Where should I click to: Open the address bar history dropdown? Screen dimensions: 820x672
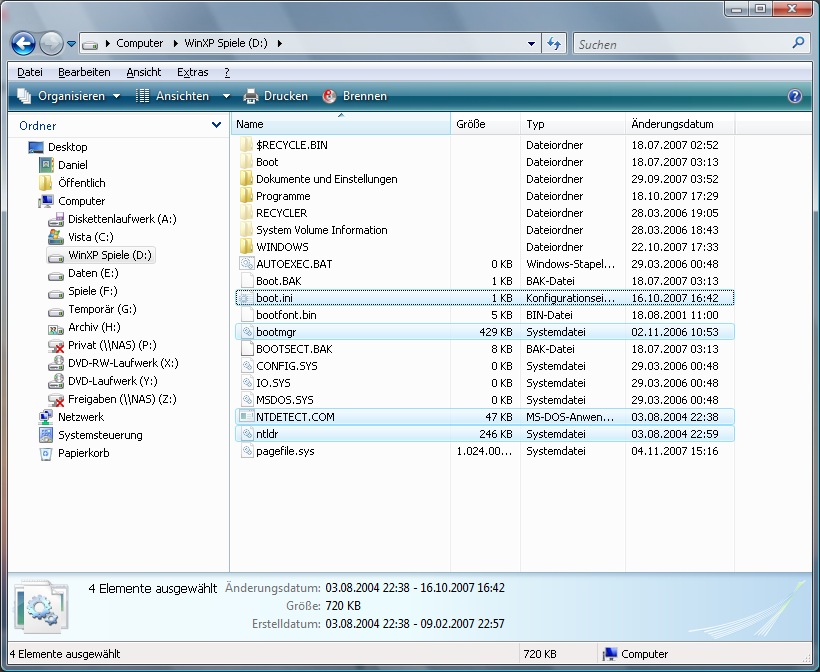(x=531, y=44)
